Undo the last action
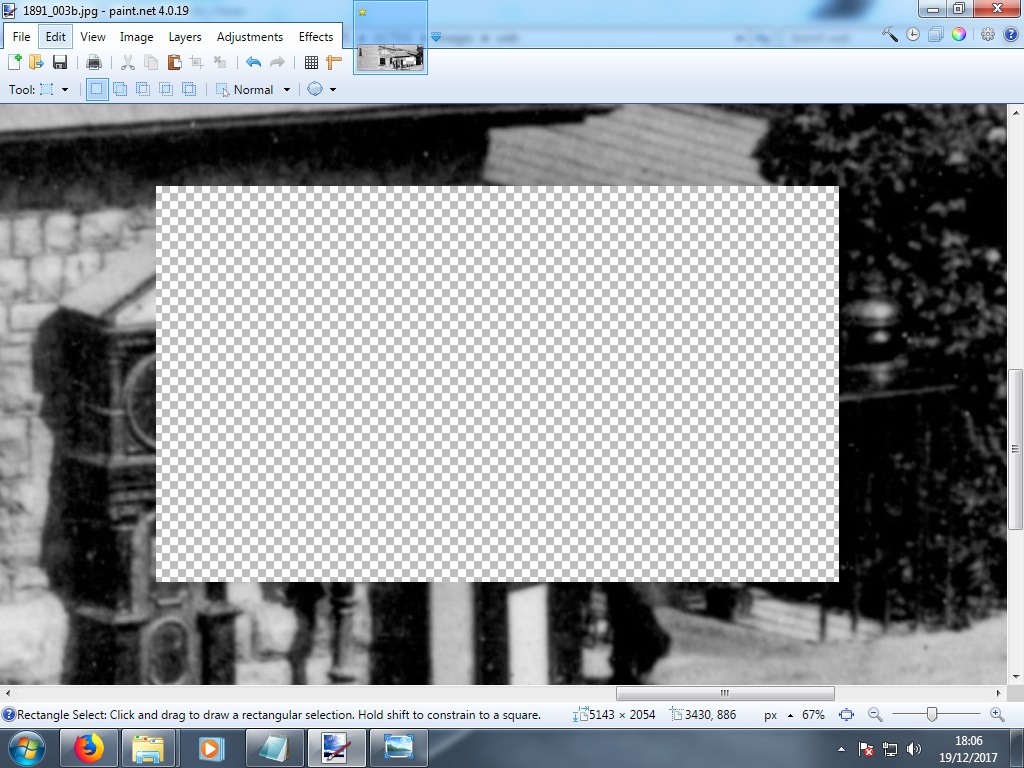1024x768 pixels. (x=252, y=61)
